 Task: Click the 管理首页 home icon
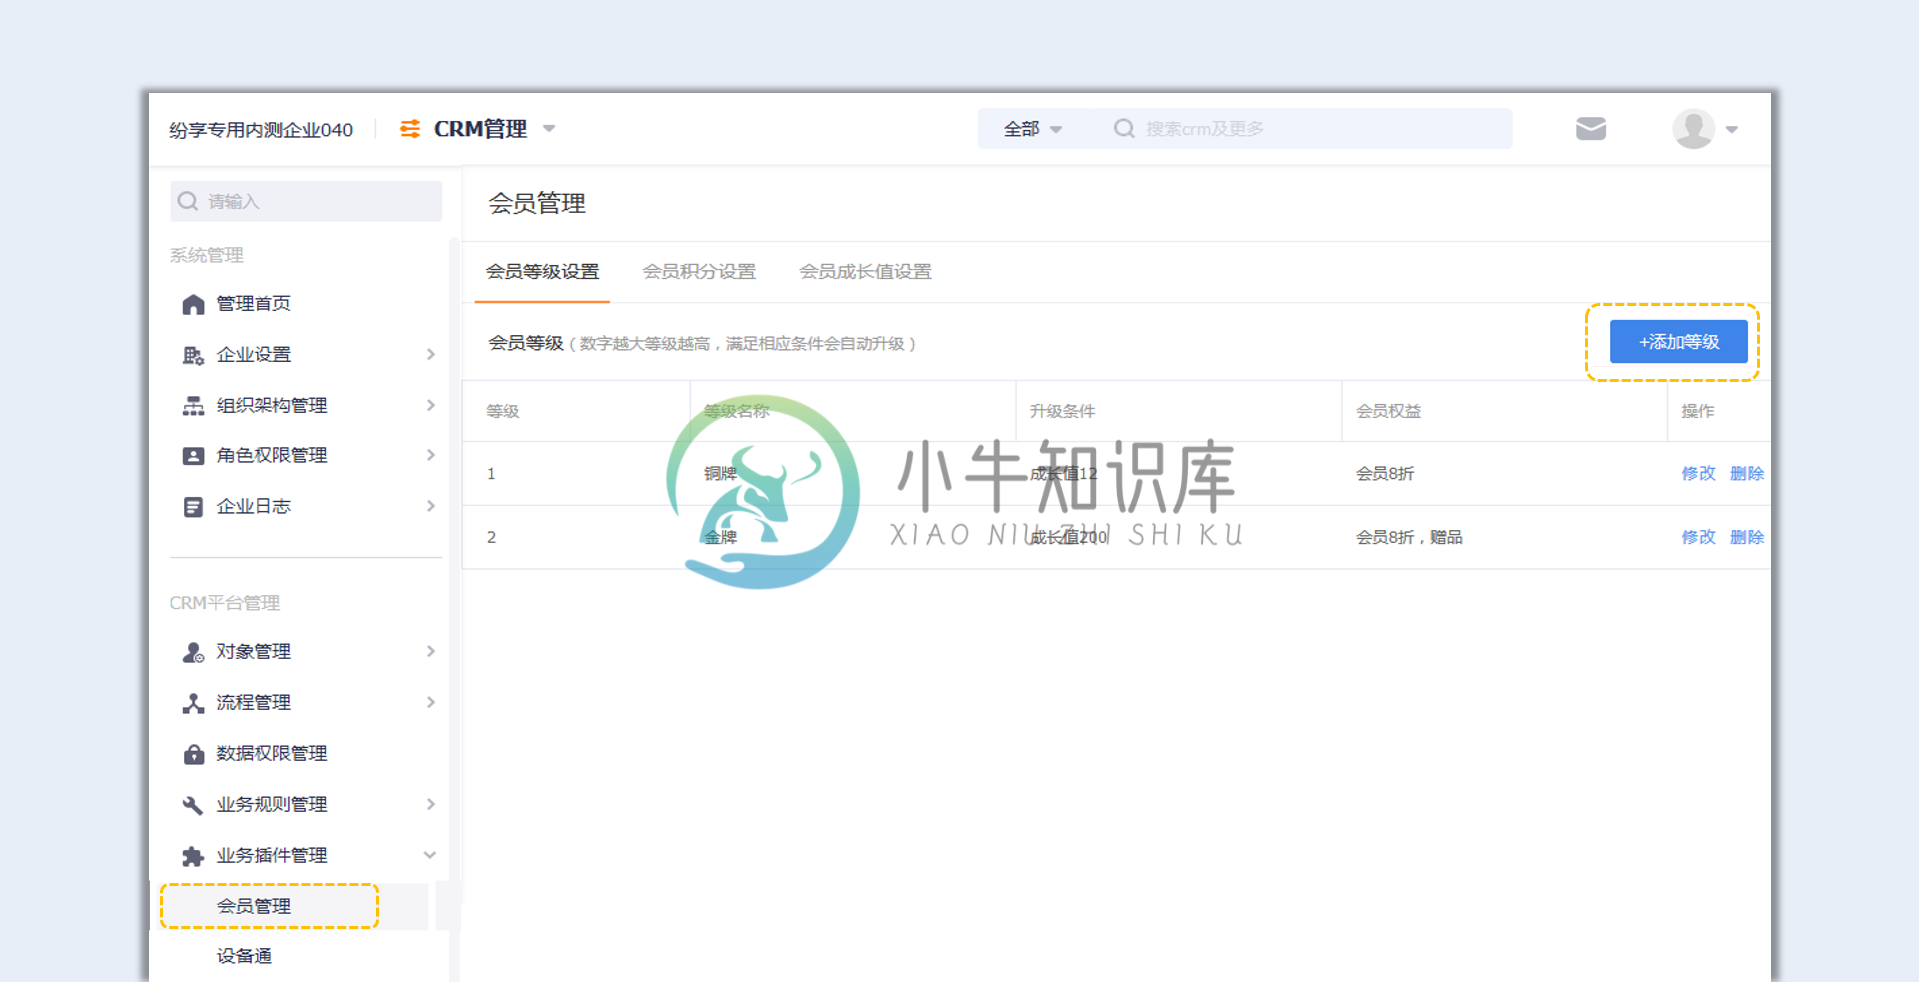193,304
